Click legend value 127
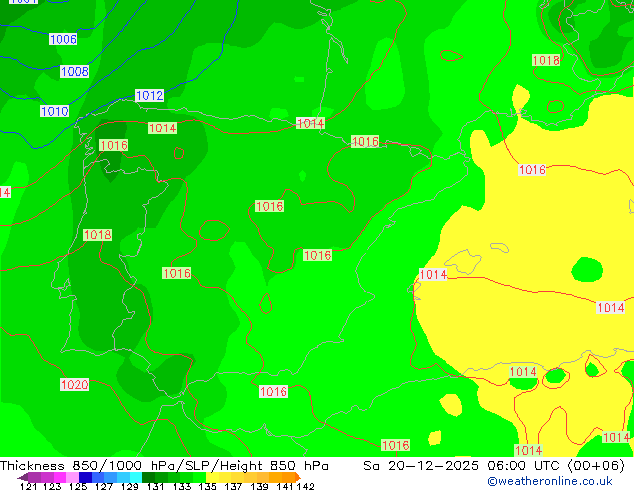This screenshot has width=634, height=490. pos(104,486)
